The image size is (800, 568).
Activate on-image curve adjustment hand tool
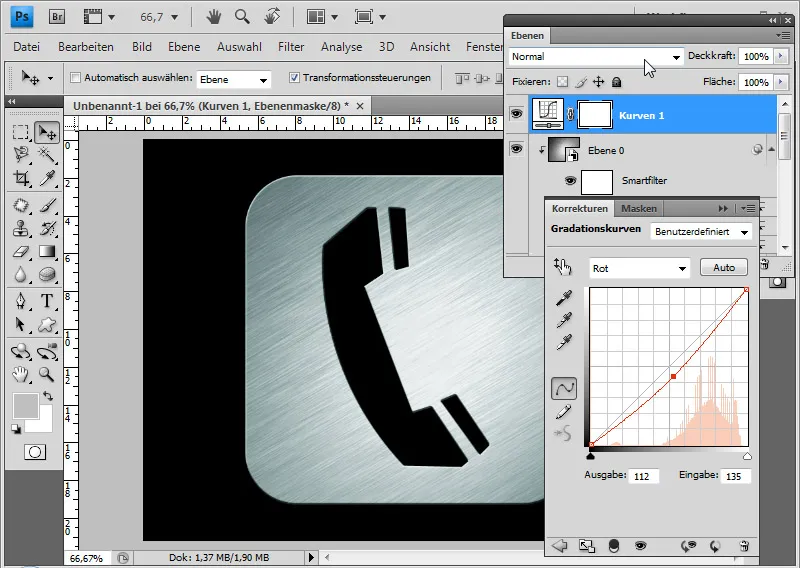coord(562,266)
